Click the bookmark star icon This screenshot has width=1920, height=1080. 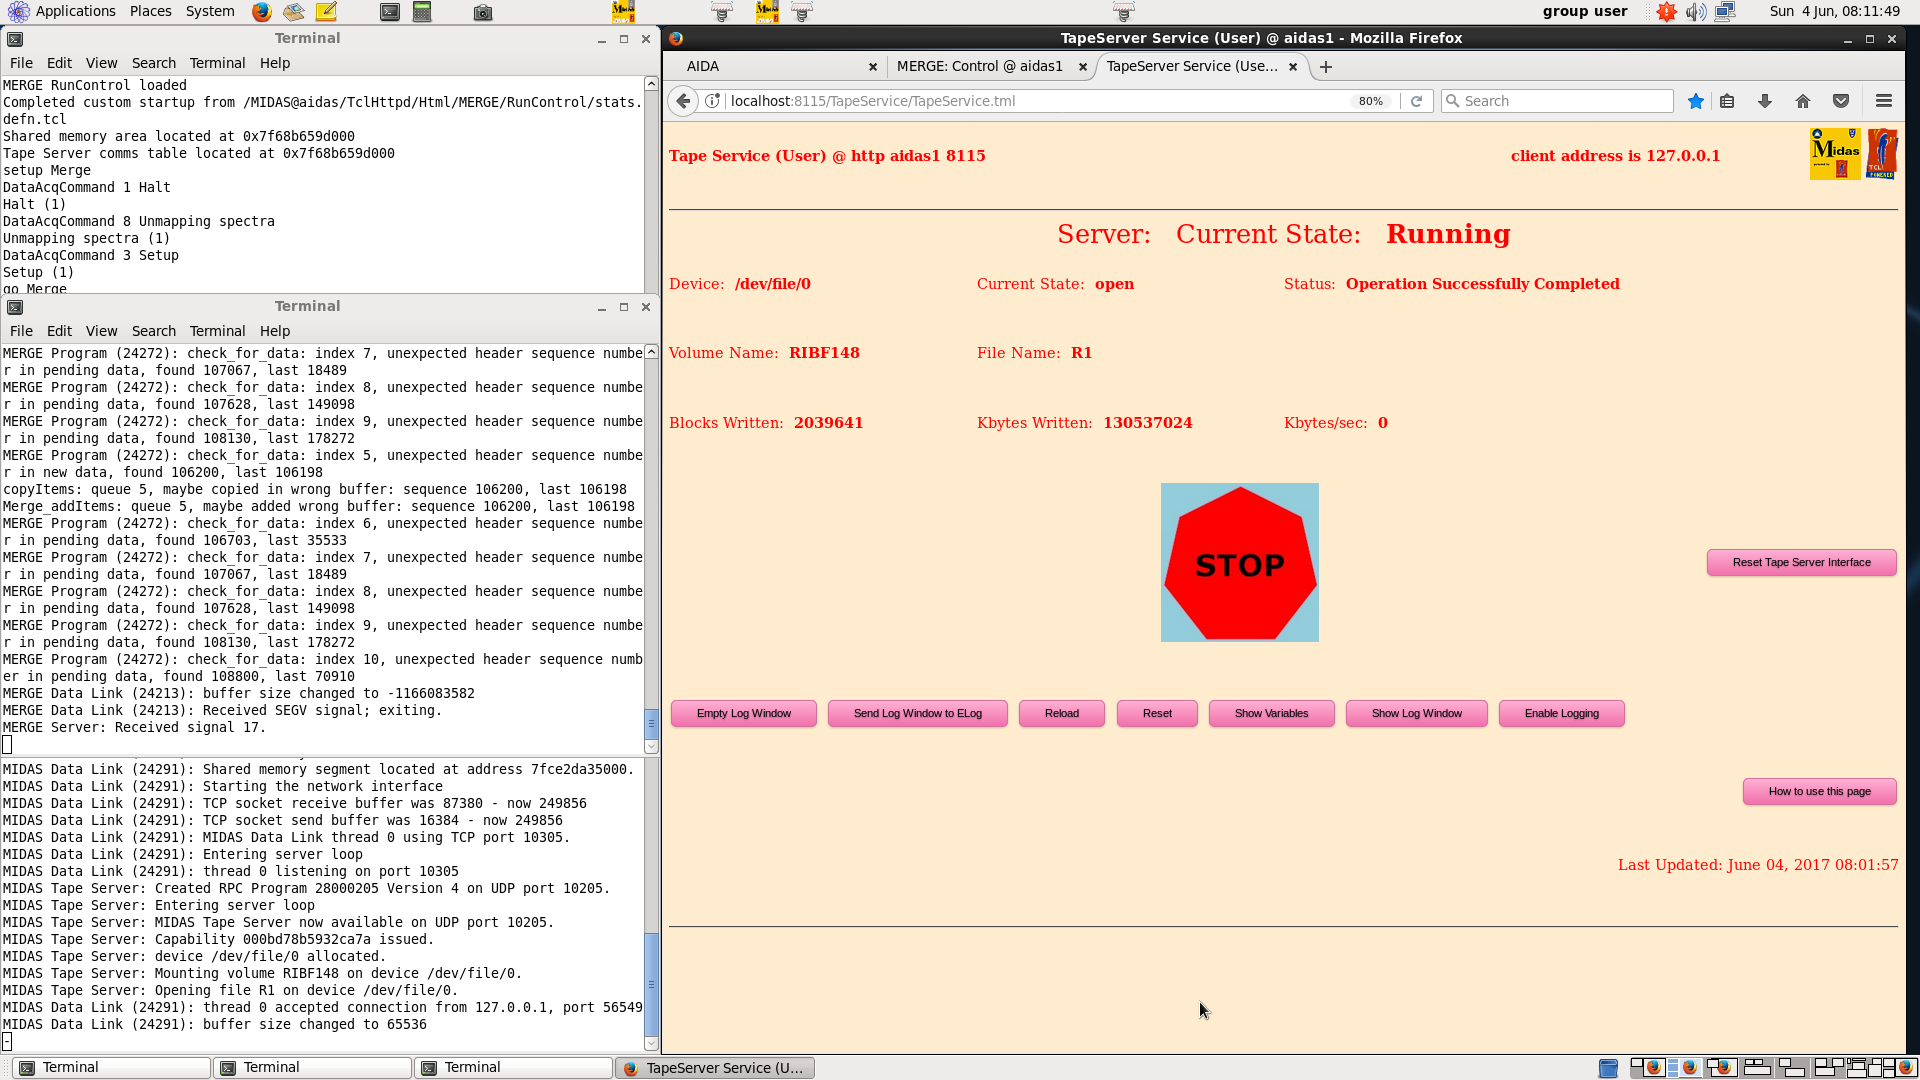[1695, 101]
